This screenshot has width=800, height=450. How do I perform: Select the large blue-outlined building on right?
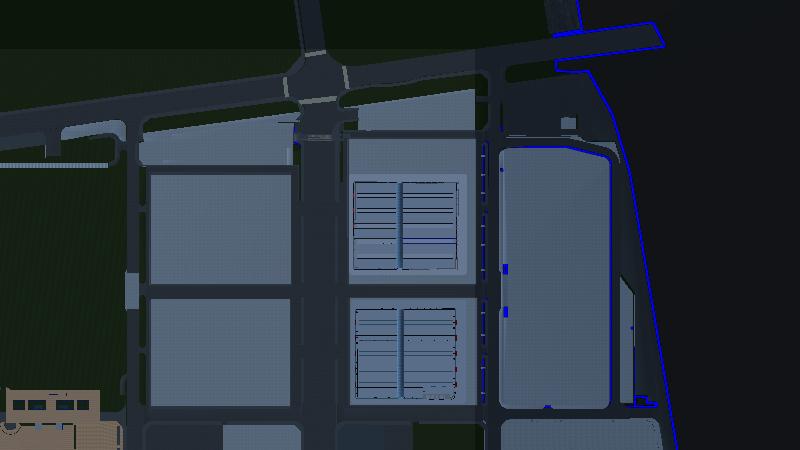pos(555,278)
